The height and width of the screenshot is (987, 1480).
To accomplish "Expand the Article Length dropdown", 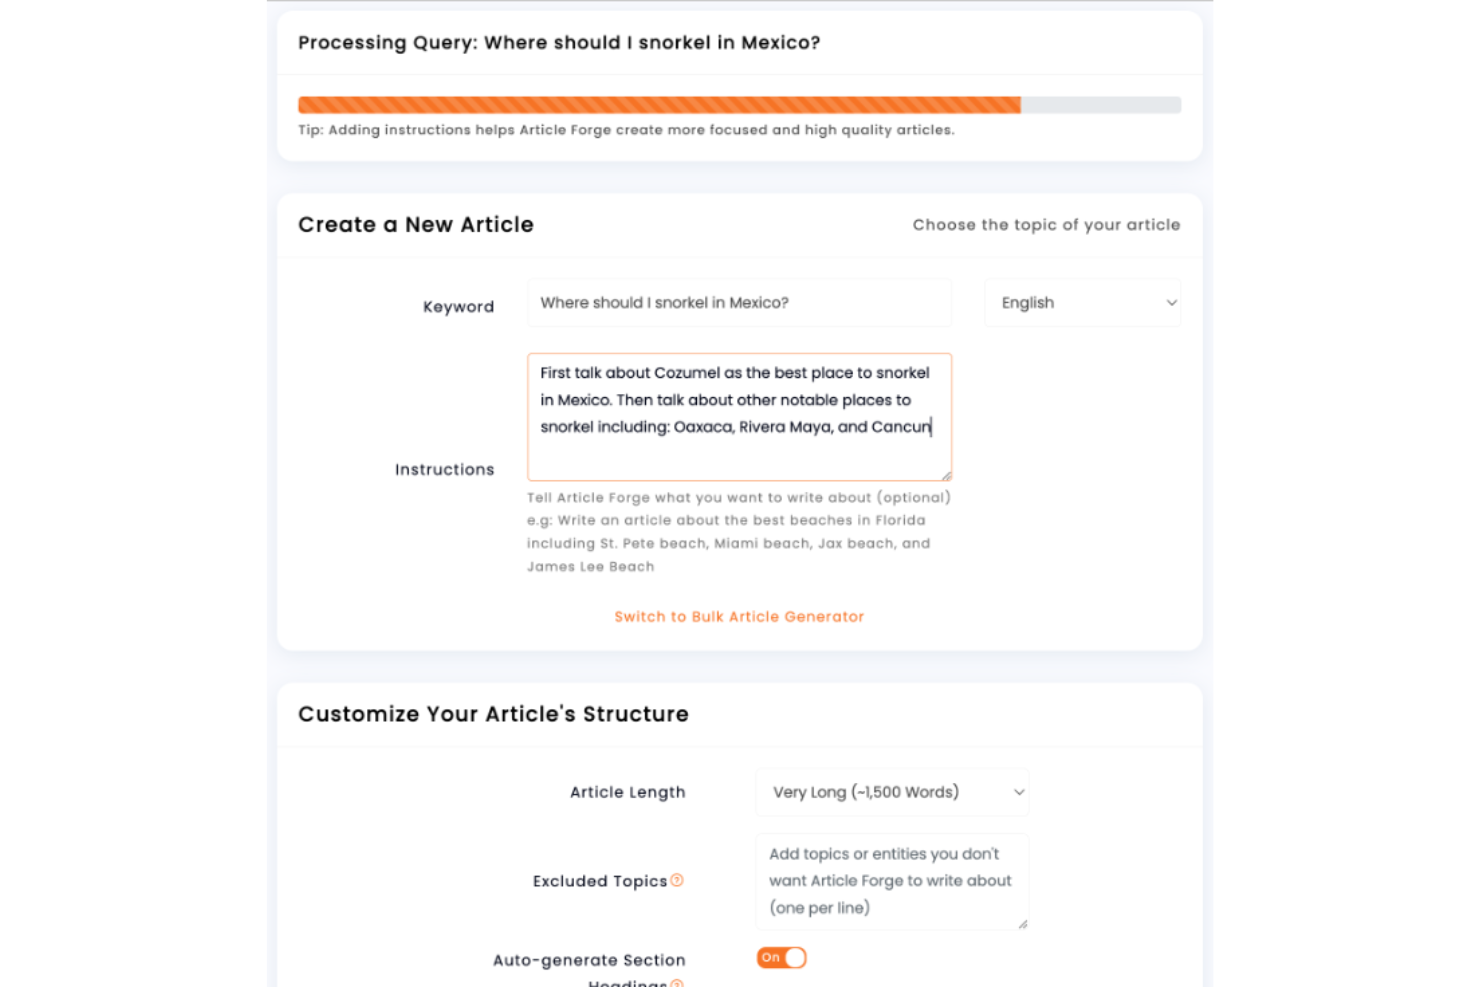I will coord(892,792).
